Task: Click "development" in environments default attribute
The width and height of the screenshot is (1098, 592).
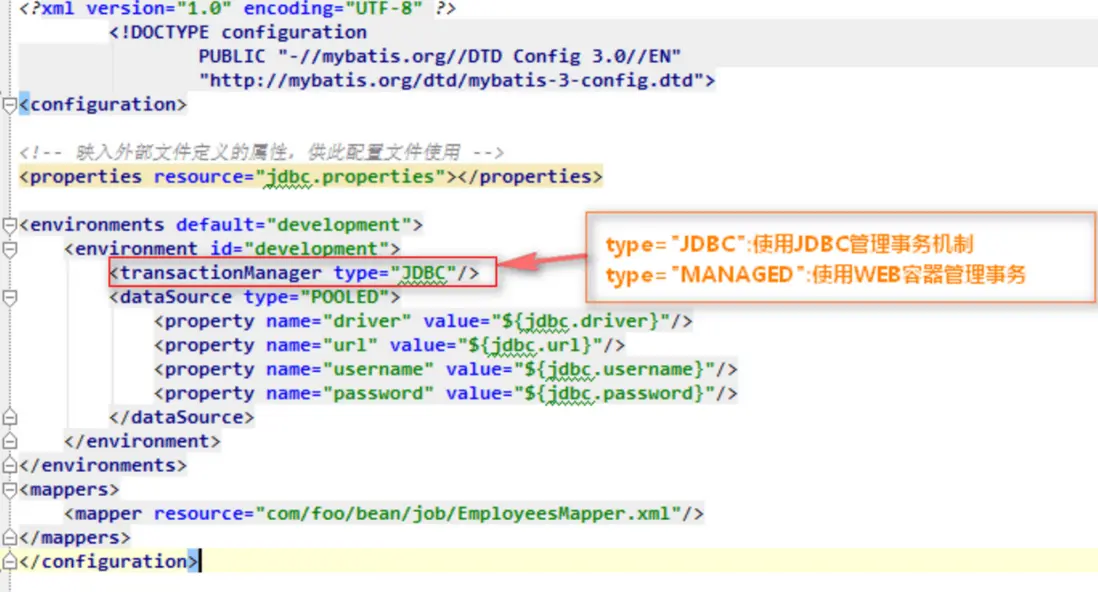Action: coord(339,225)
